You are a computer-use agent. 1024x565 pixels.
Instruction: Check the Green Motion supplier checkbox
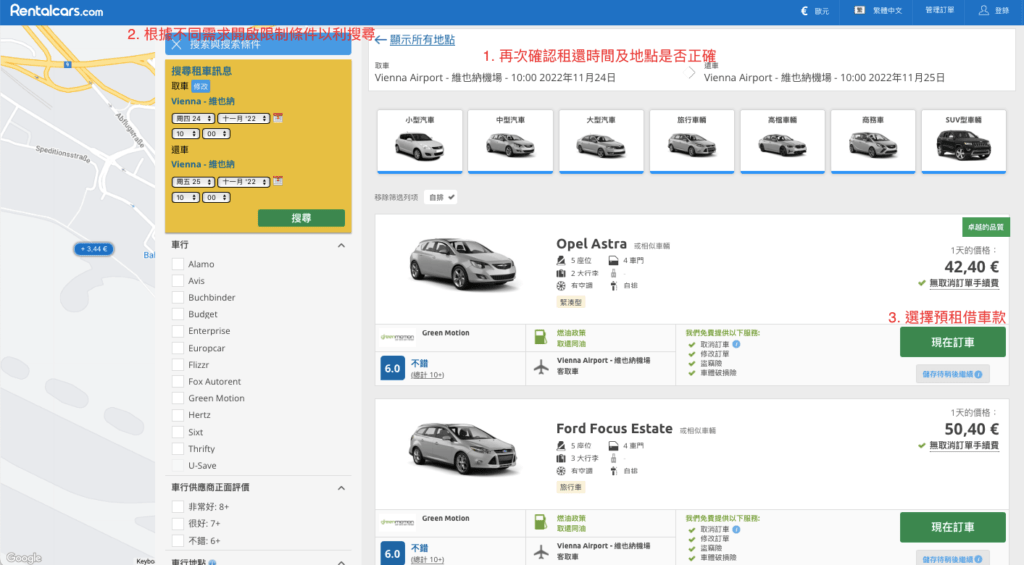click(x=178, y=398)
